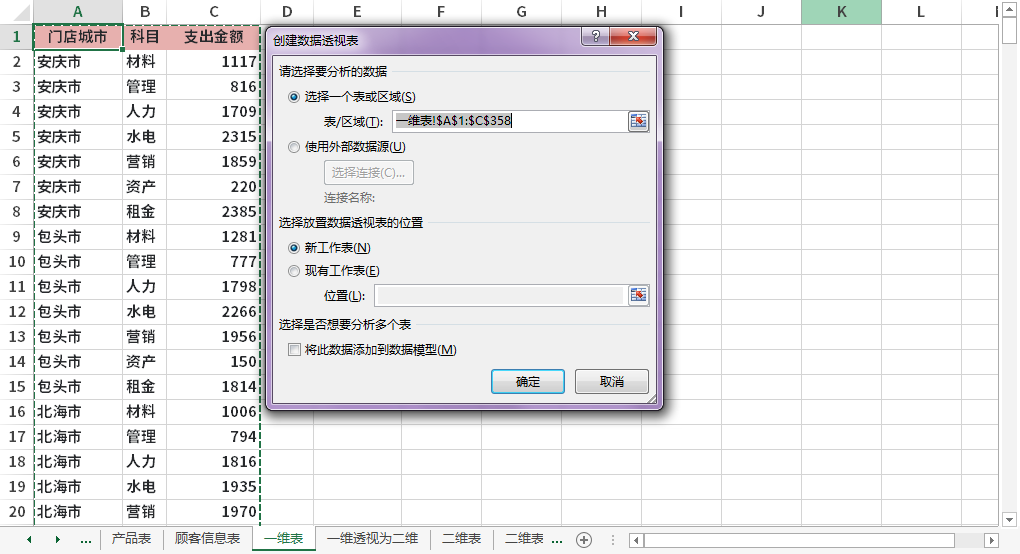Click horizontal scrollbar left arrow

636,540
